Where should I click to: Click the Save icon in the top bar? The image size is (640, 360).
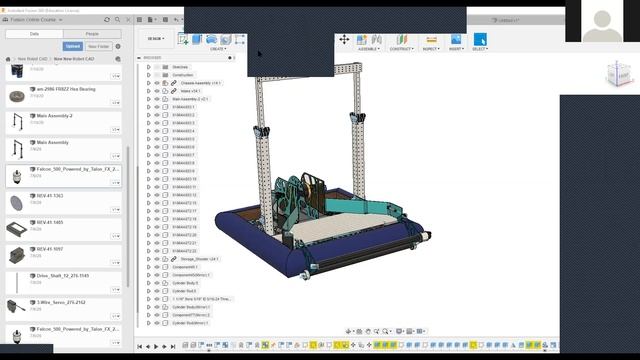click(165, 20)
